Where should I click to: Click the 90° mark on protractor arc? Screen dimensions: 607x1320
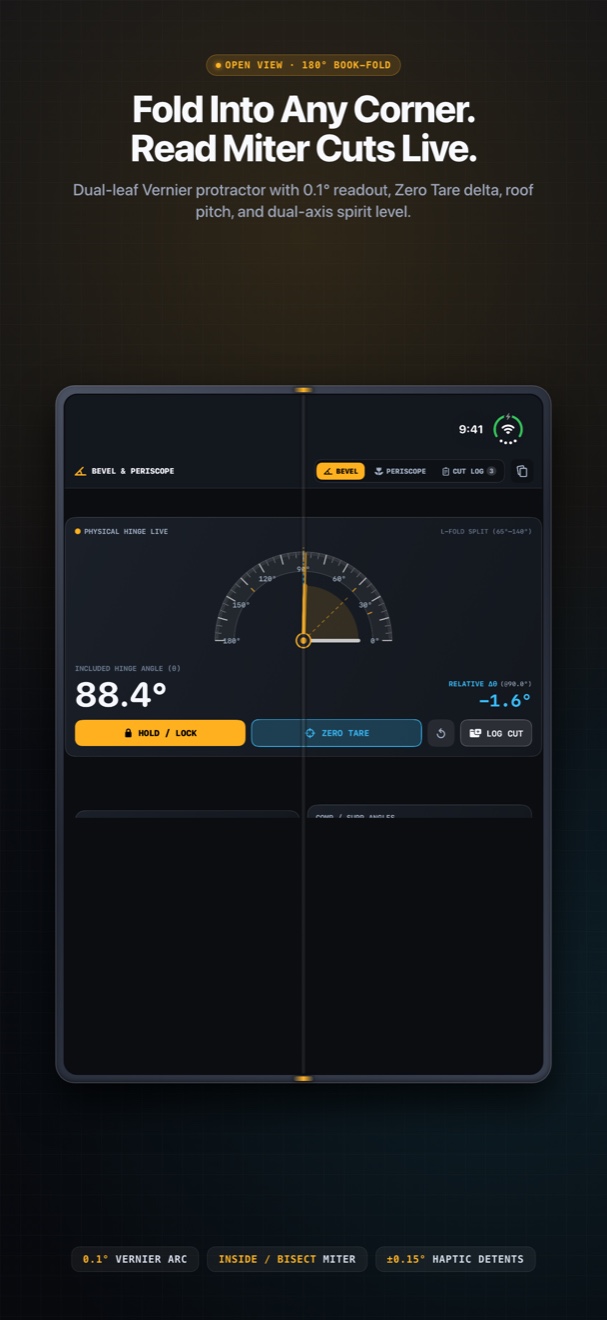pyautogui.click(x=303, y=569)
